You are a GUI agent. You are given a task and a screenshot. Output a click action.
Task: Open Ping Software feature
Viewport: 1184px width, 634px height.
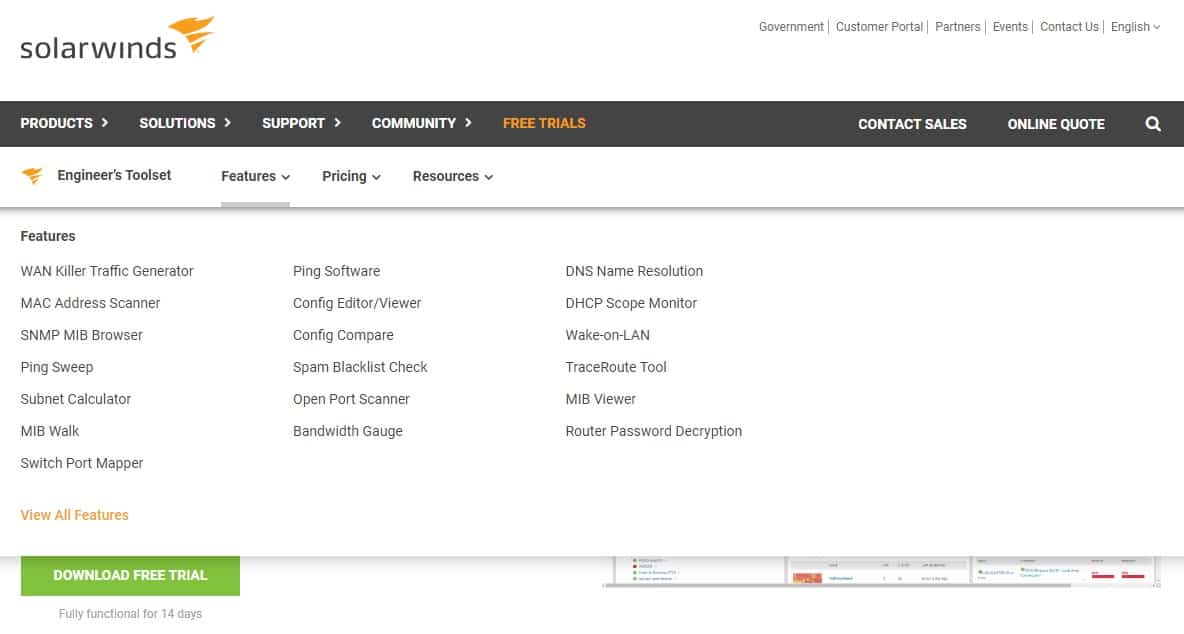coord(337,271)
